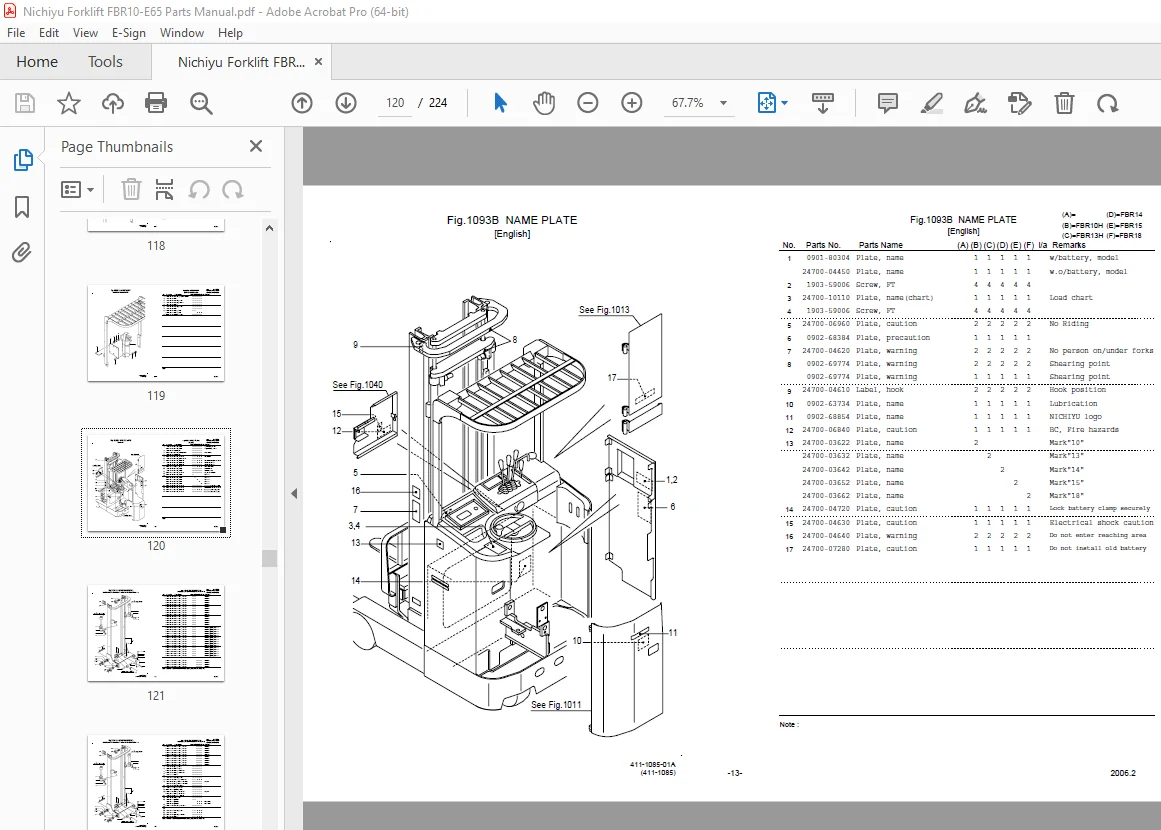1161x830 pixels.
Task: Collapse the navigation pane with the arrow
Action: click(294, 494)
